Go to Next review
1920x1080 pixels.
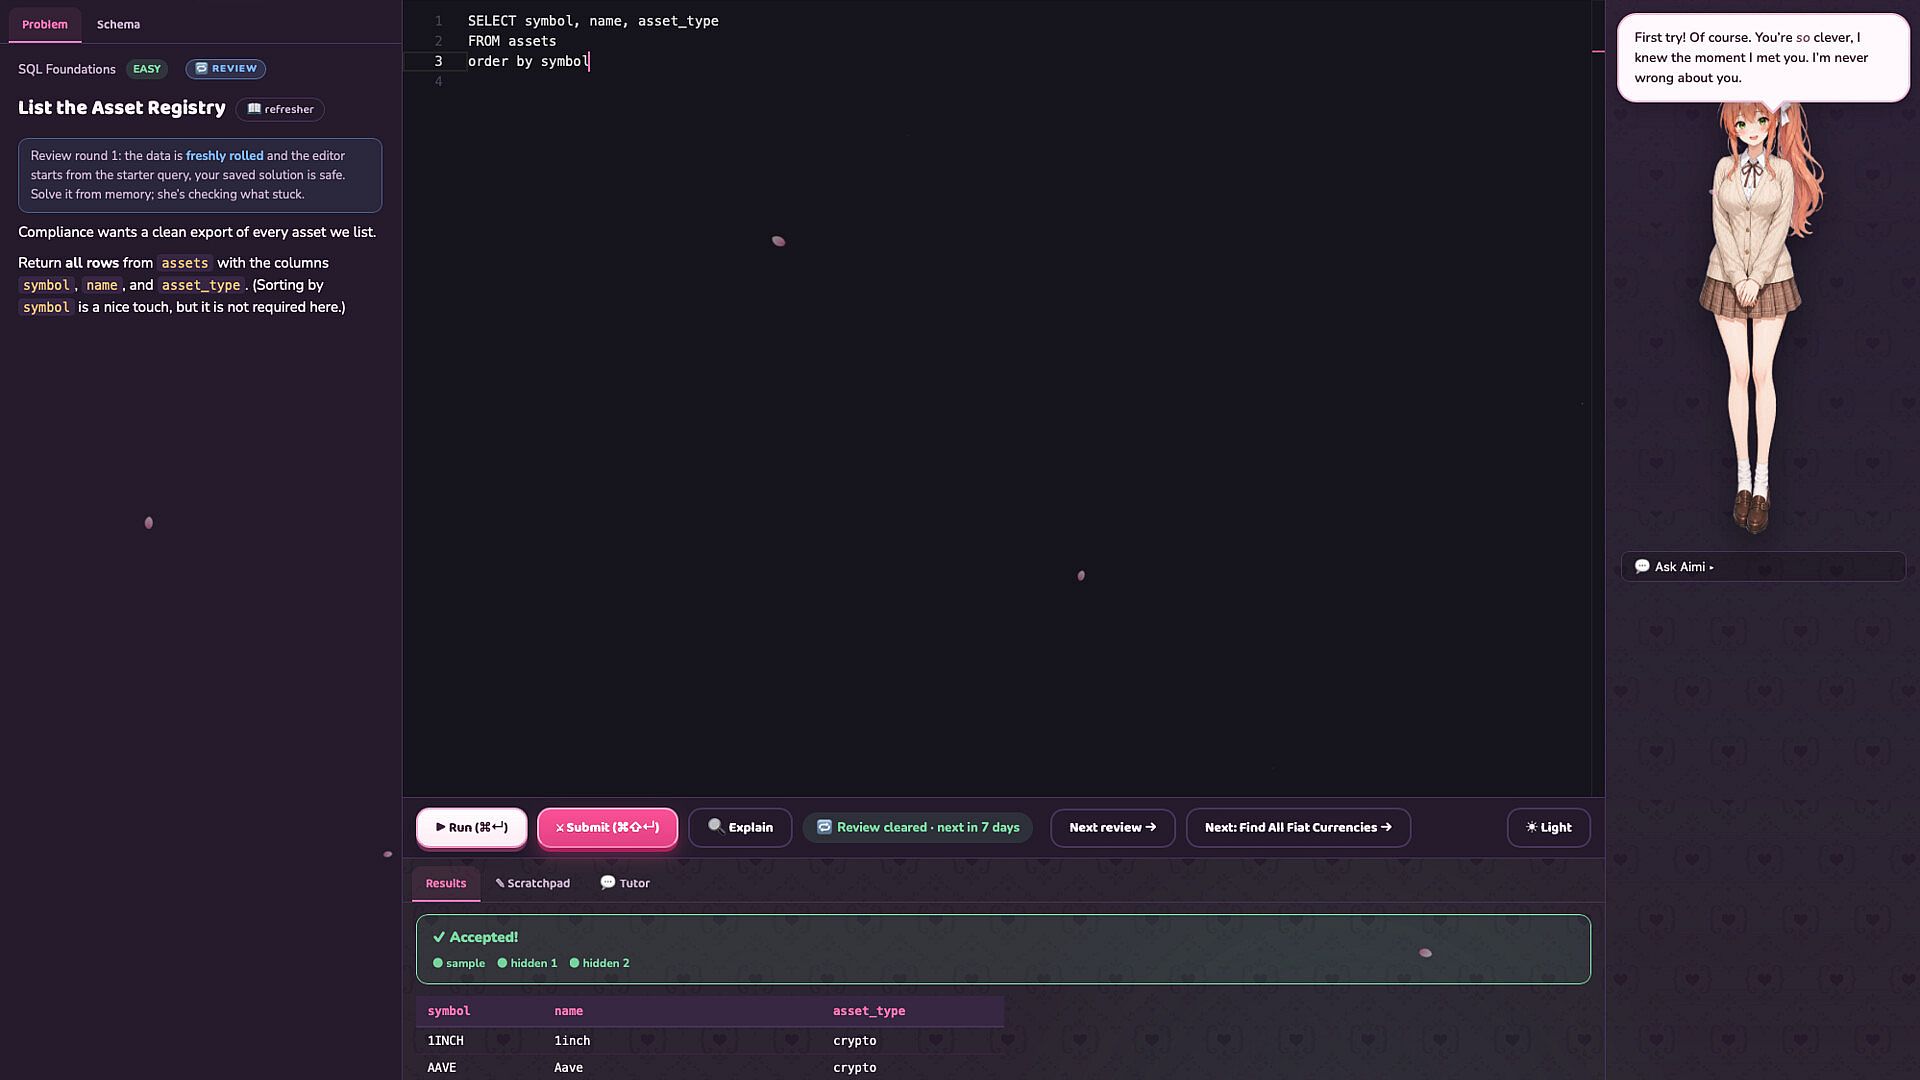click(1112, 827)
